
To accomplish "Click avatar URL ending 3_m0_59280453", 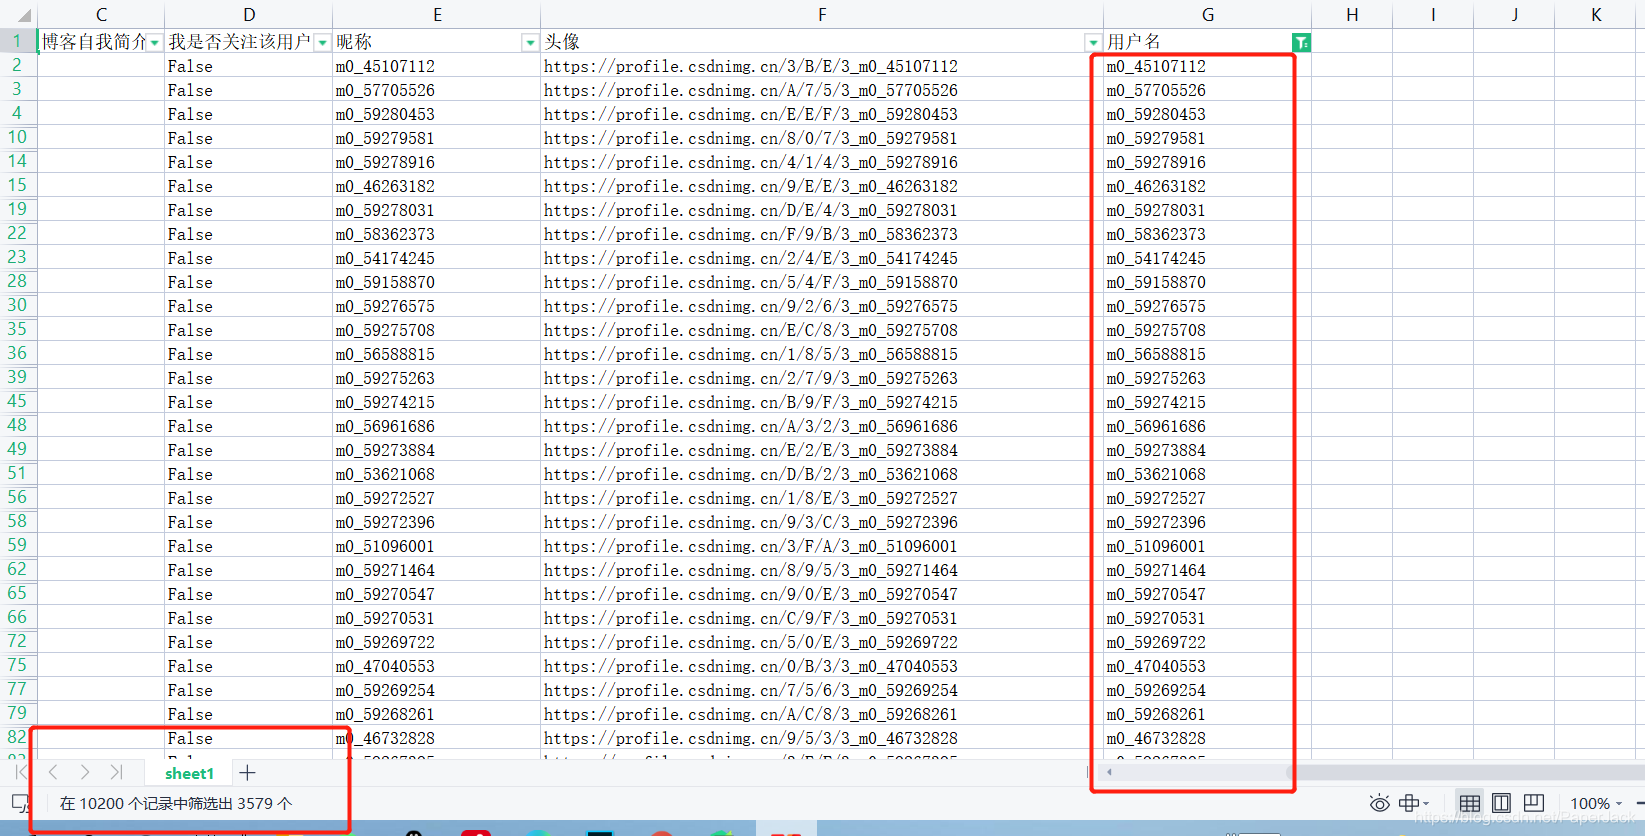I will point(821,114).
